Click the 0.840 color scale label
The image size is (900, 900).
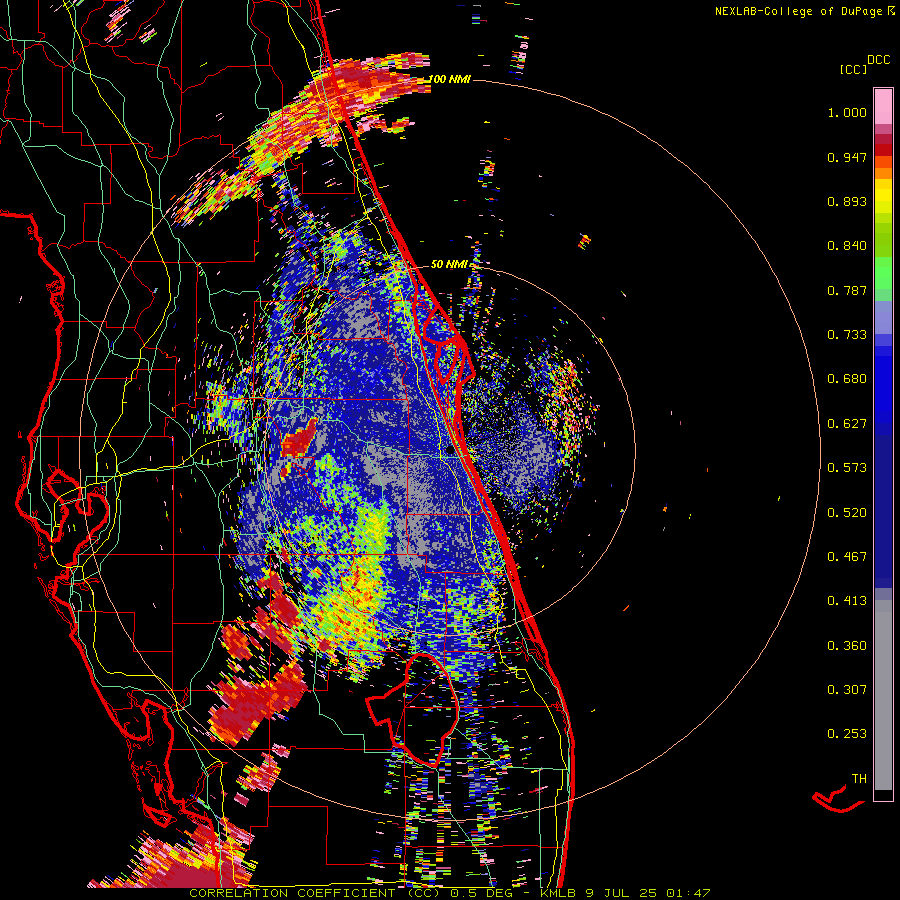(x=847, y=246)
